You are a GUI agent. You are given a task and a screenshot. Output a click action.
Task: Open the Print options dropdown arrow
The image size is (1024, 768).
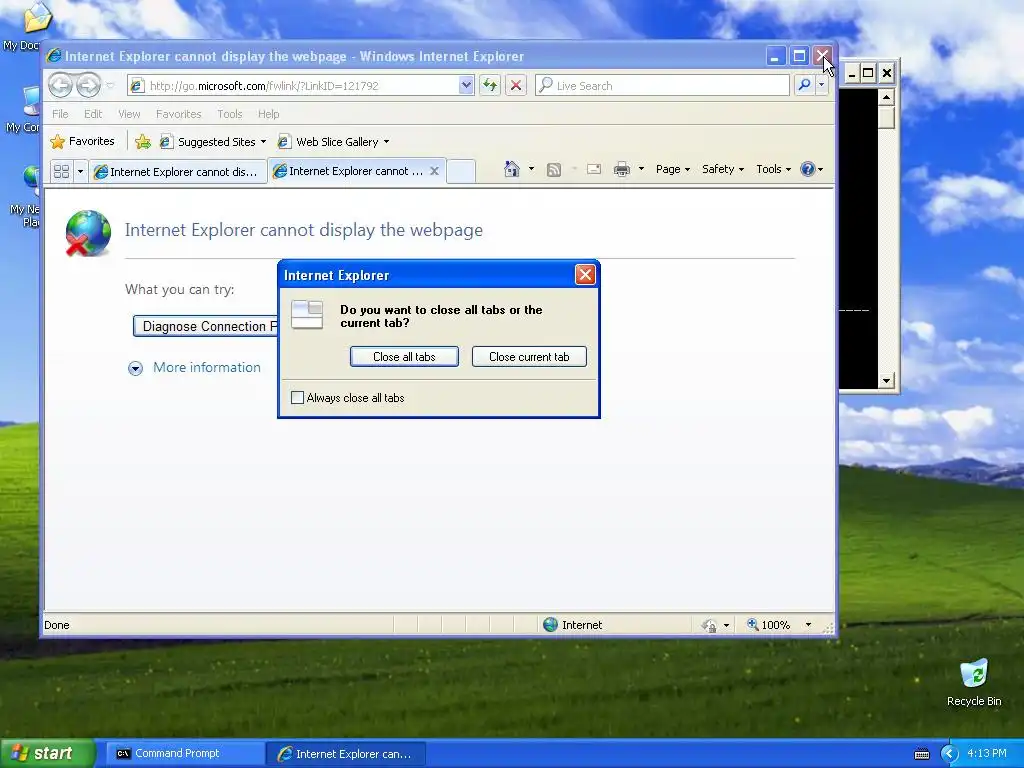tap(641, 169)
